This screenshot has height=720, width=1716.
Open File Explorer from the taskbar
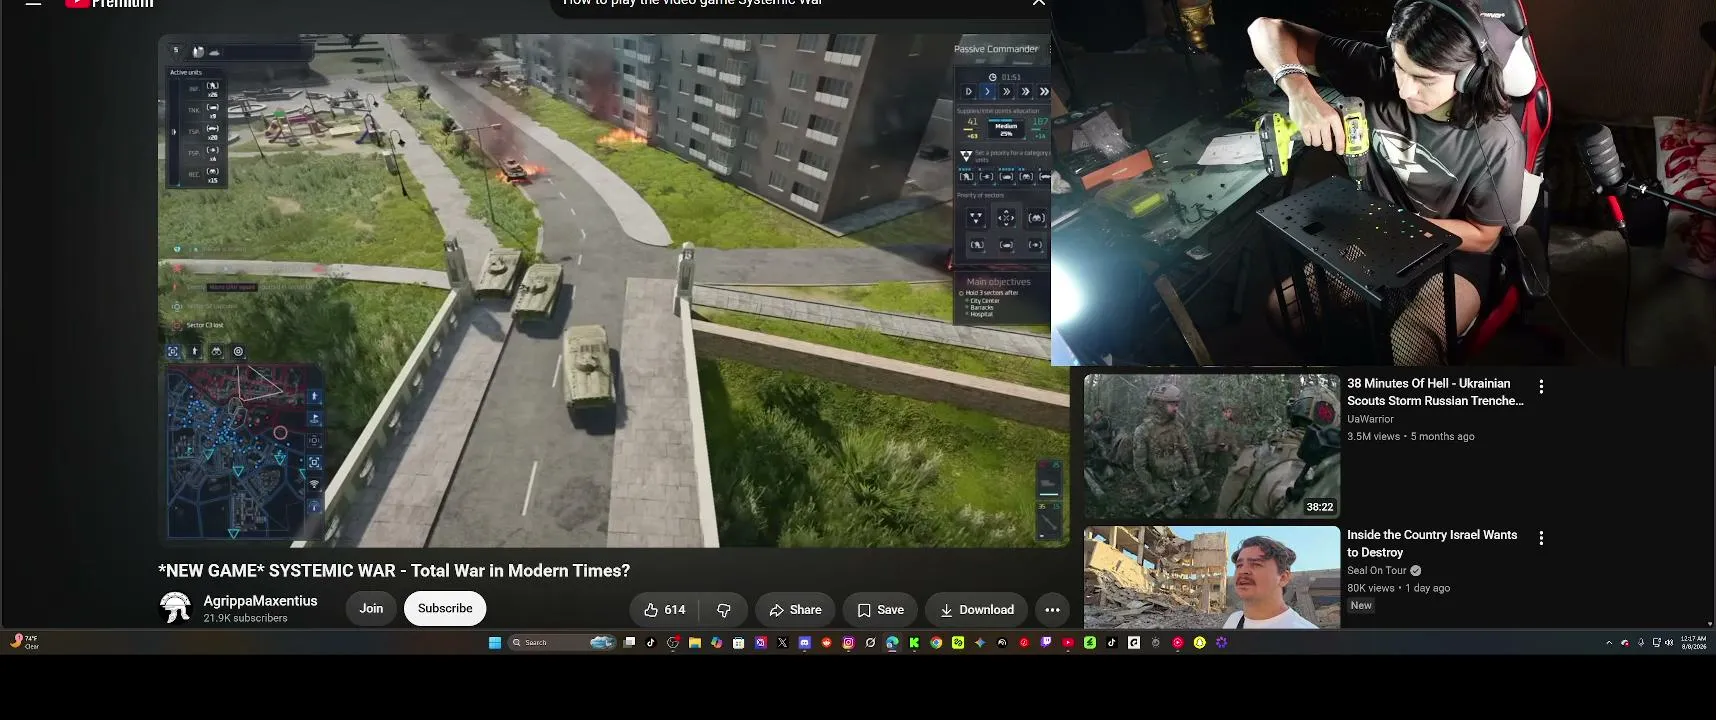tap(695, 643)
